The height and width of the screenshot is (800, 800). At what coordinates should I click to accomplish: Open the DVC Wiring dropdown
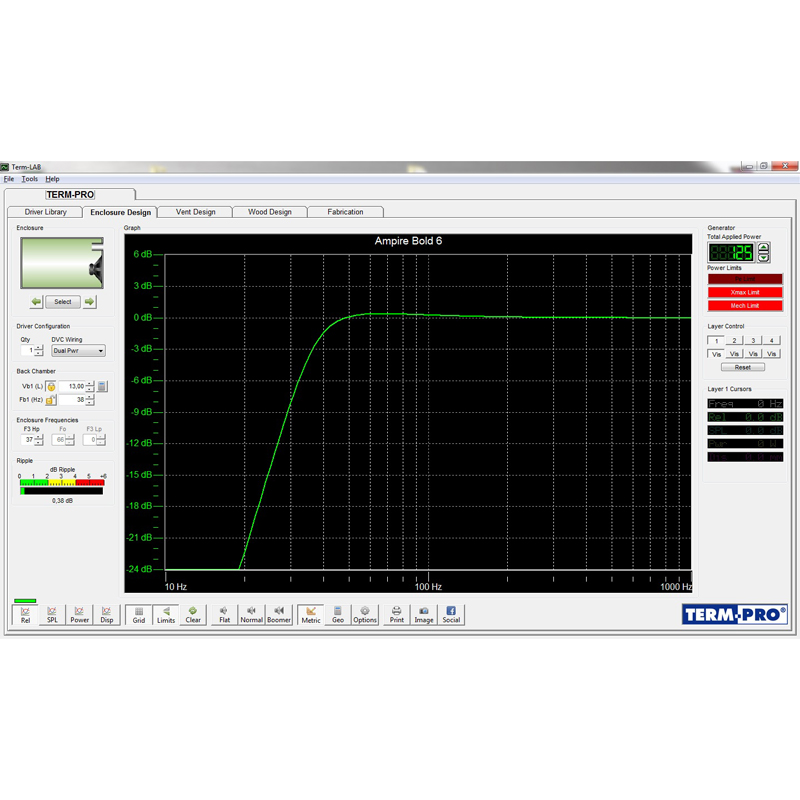point(79,351)
